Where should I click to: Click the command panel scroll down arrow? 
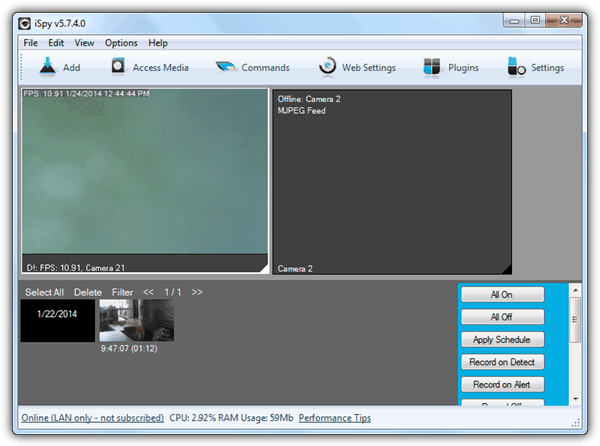[575, 399]
